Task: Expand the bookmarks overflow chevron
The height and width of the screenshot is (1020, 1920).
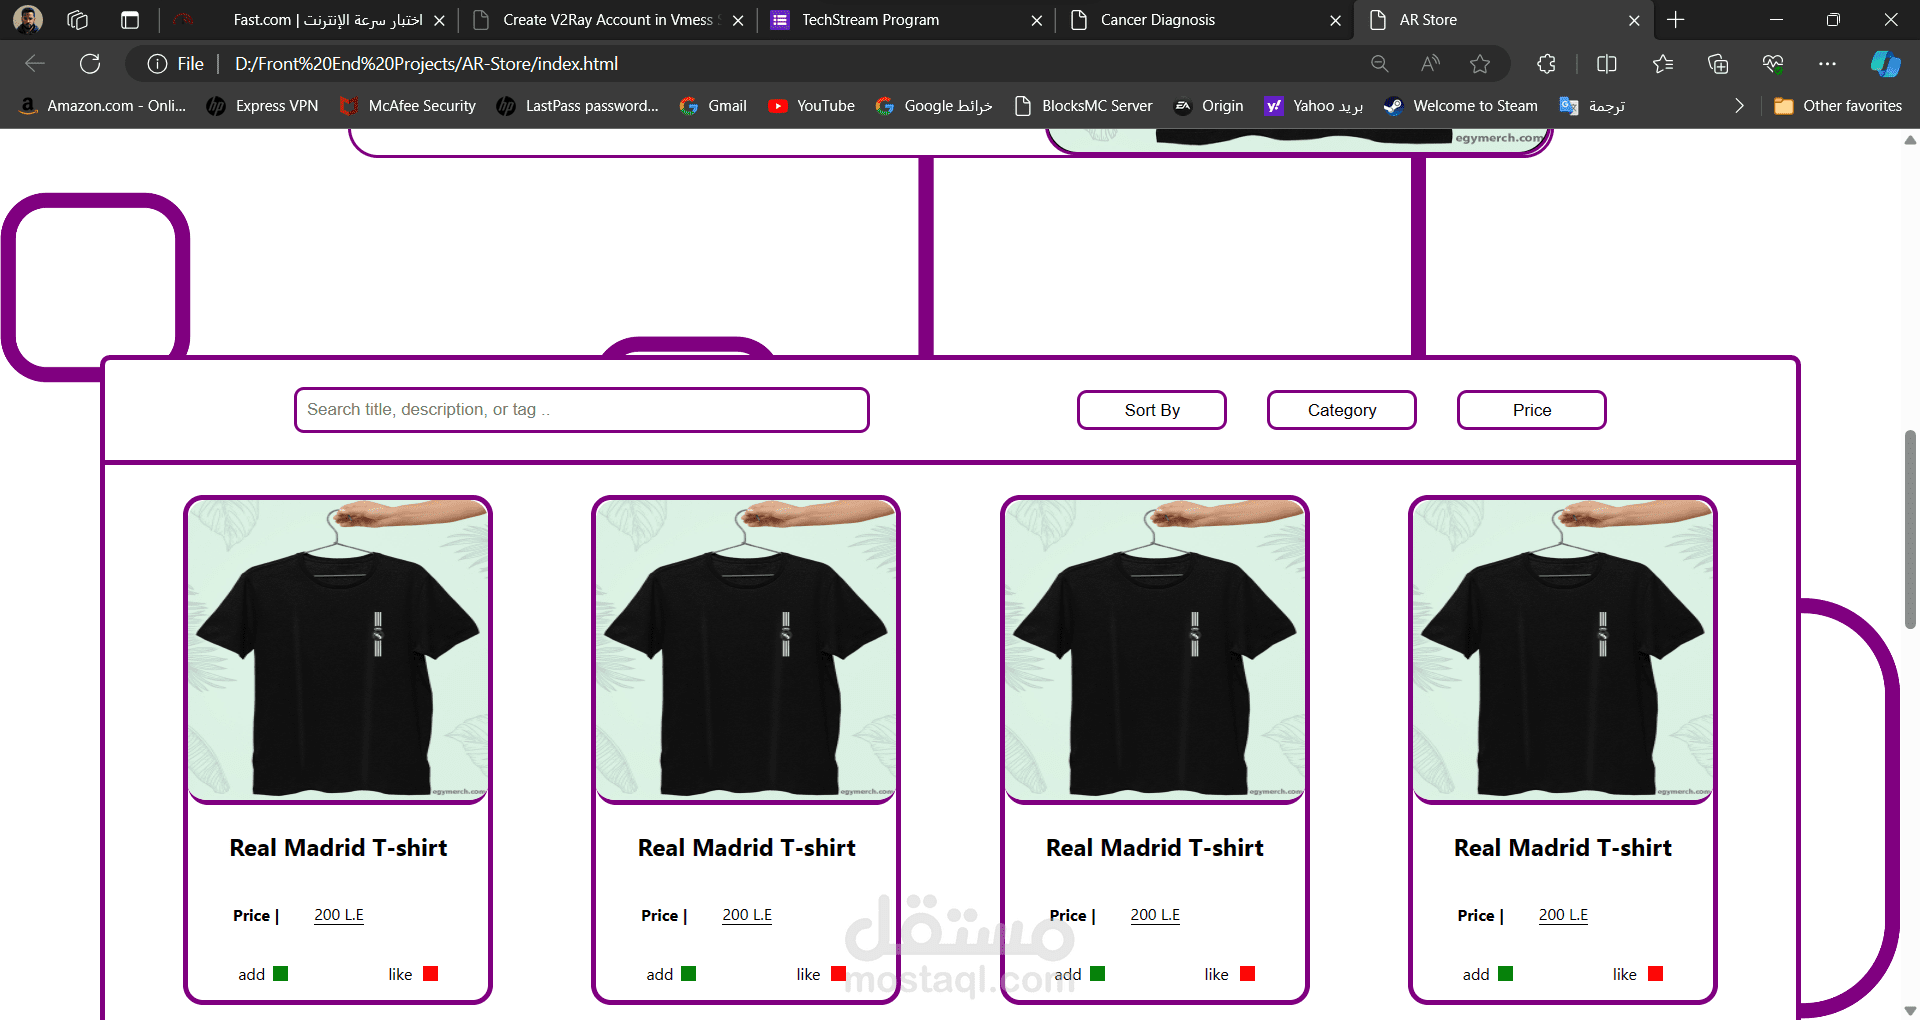Action: (1739, 106)
